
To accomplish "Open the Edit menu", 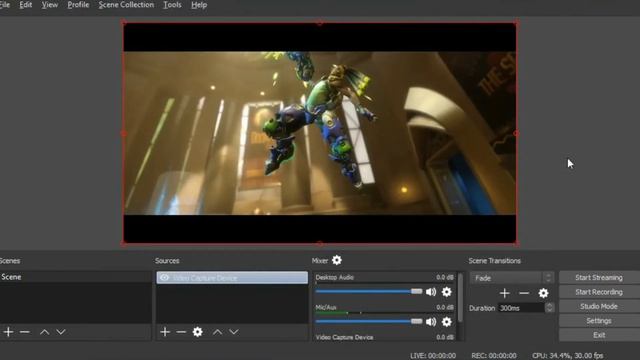I will coord(26,5).
